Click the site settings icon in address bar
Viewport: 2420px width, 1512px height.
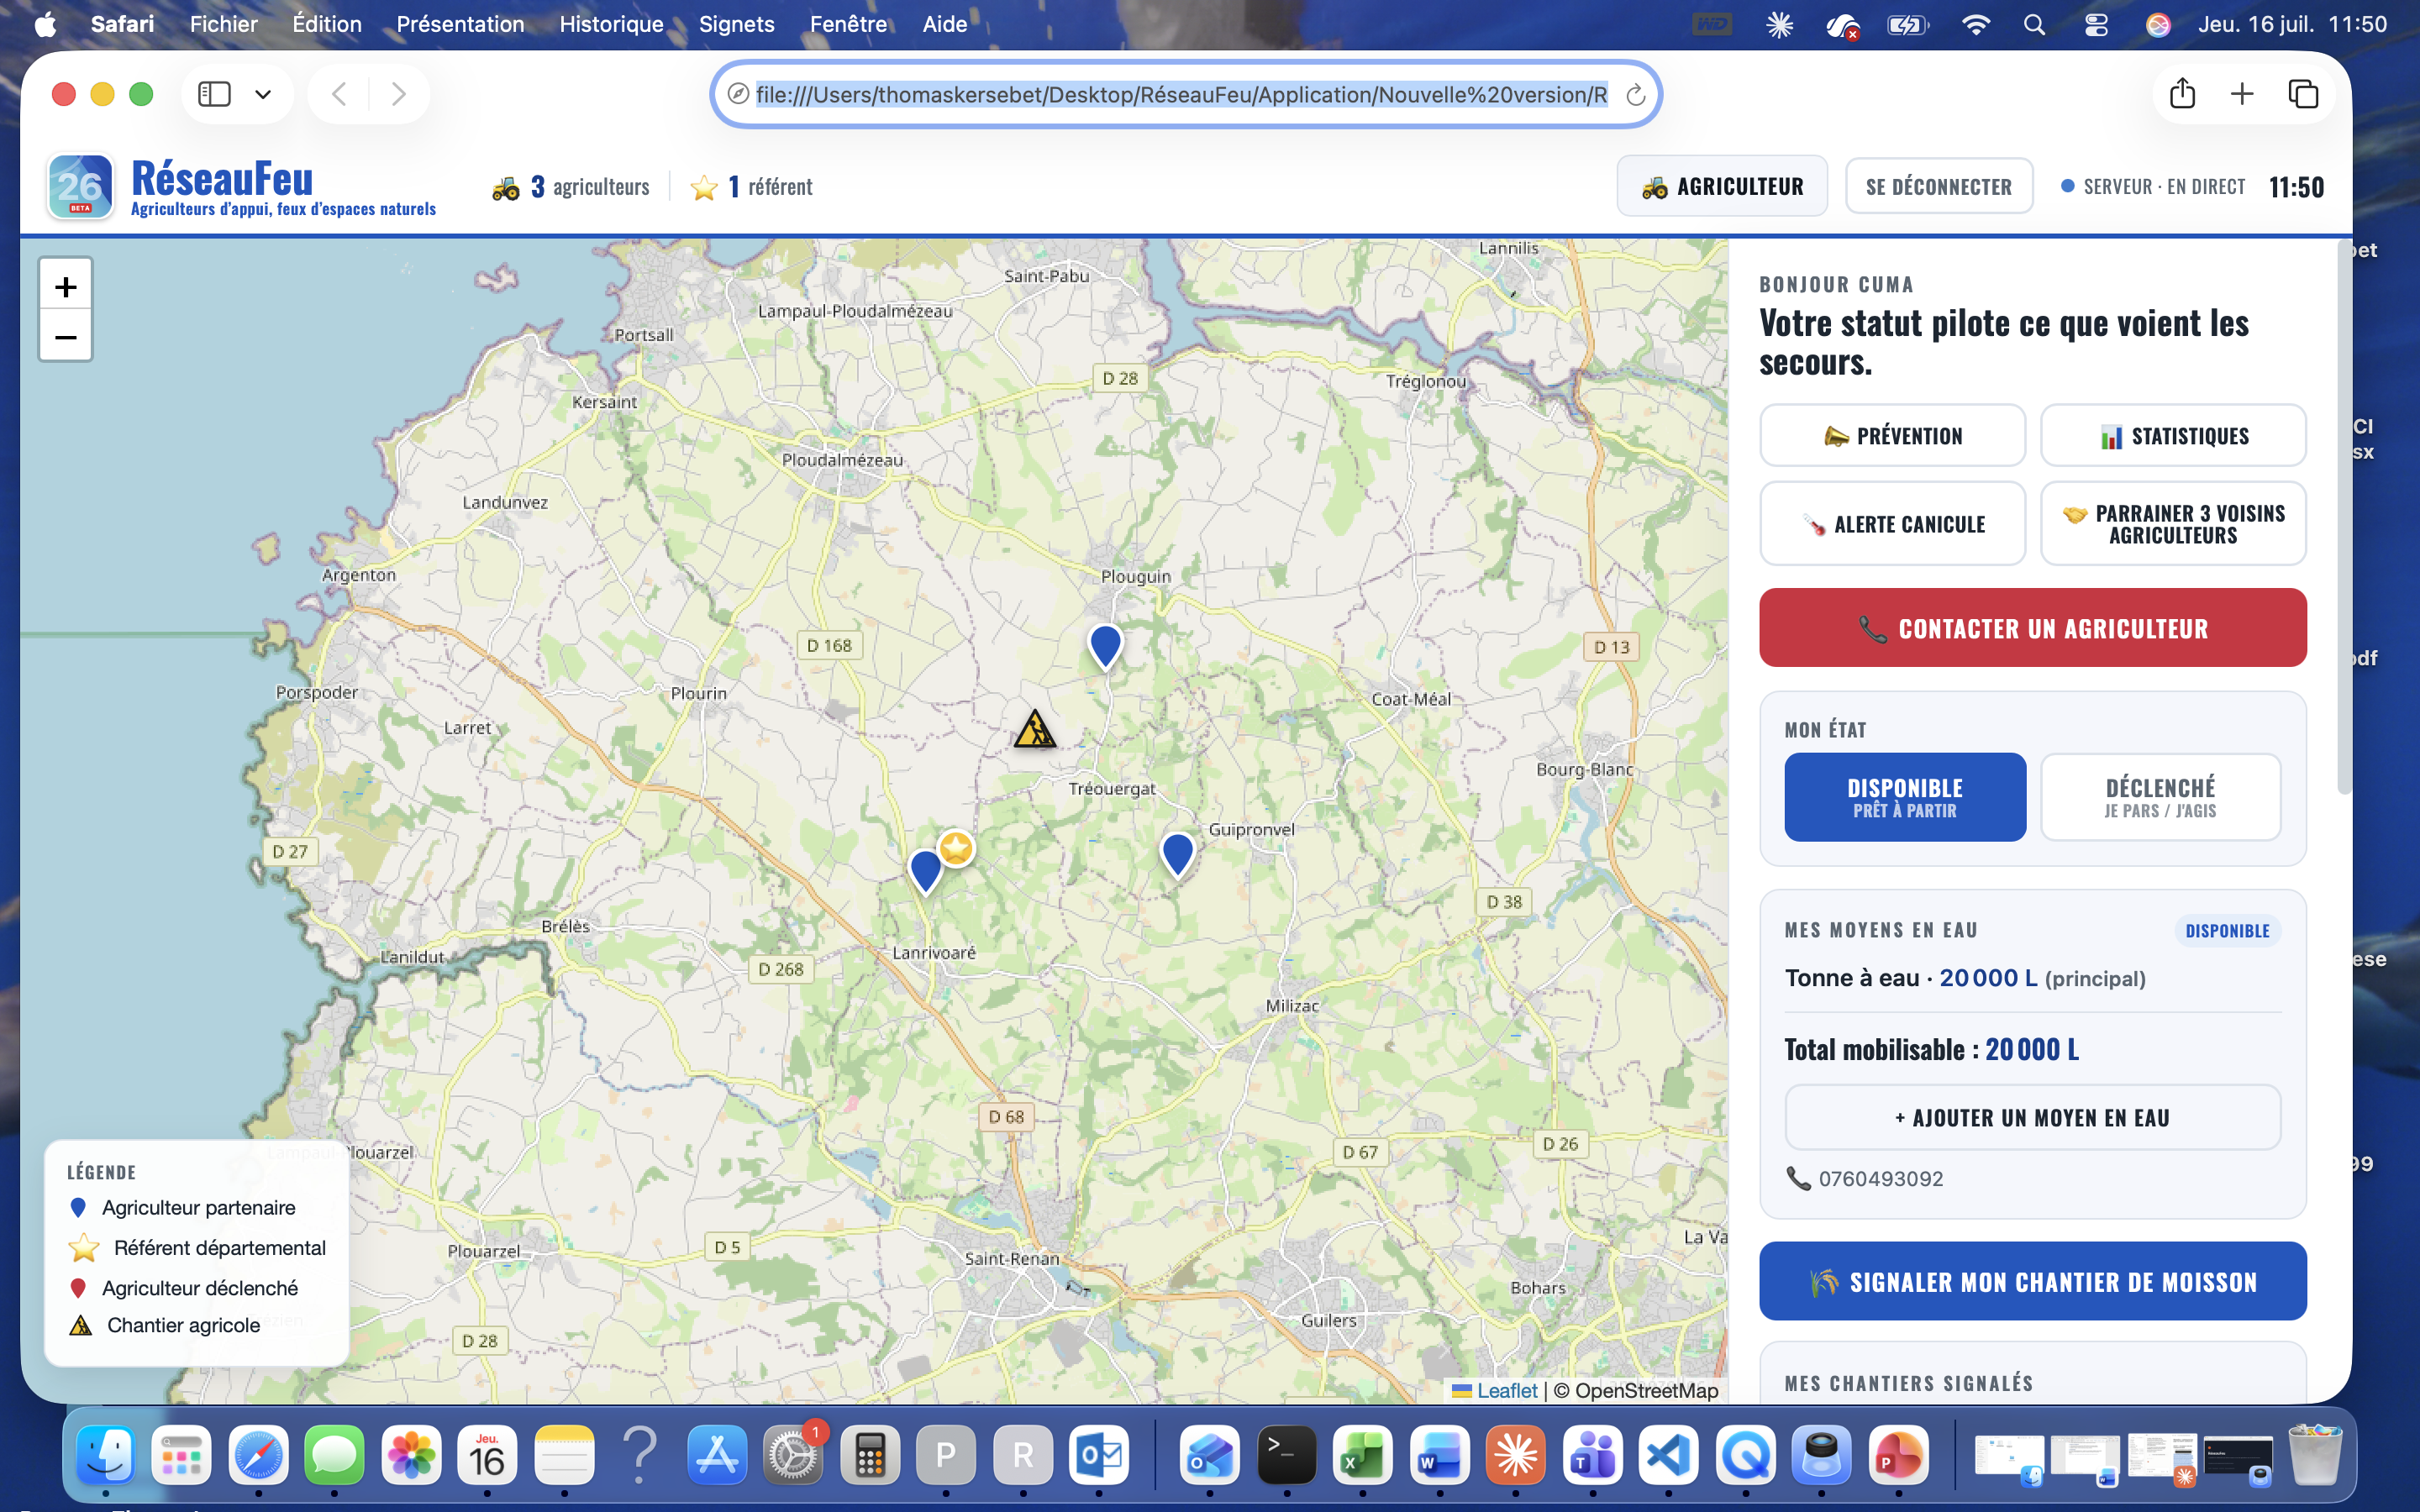[738, 94]
